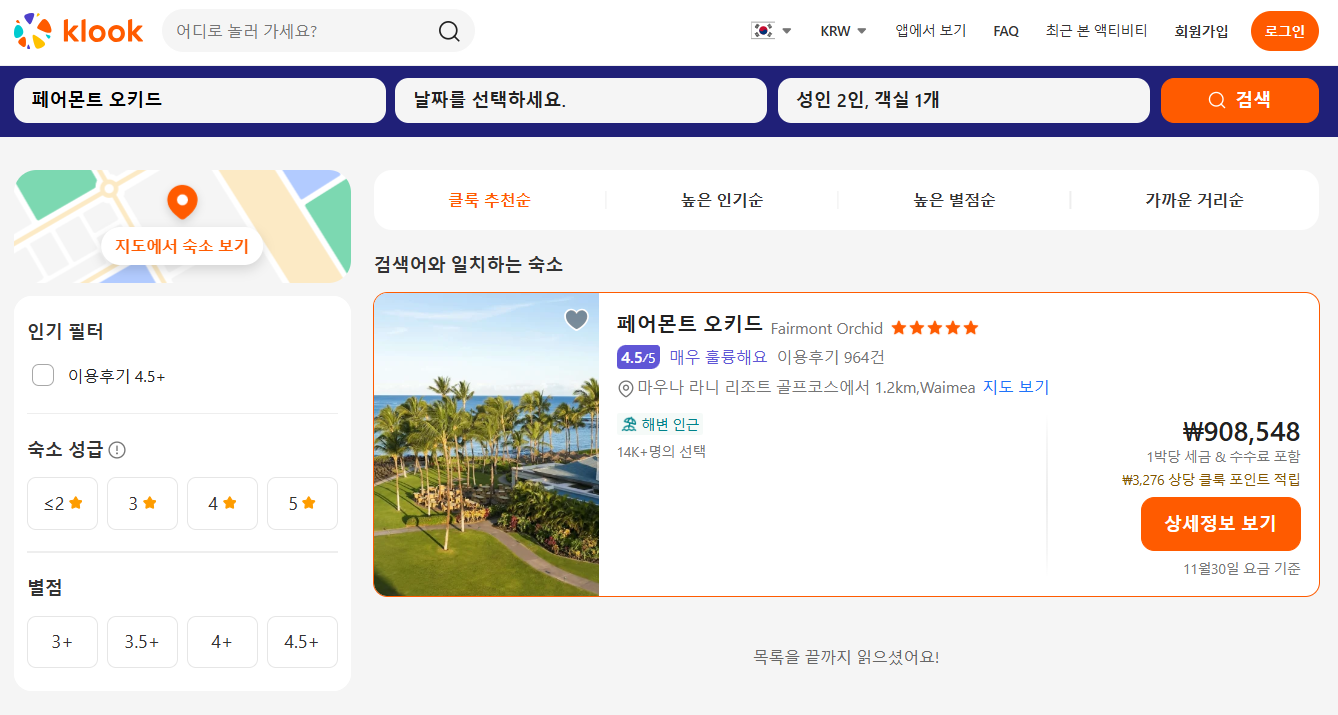Select the 4 star class filter
1338x715 pixels.
[x=222, y=504]
